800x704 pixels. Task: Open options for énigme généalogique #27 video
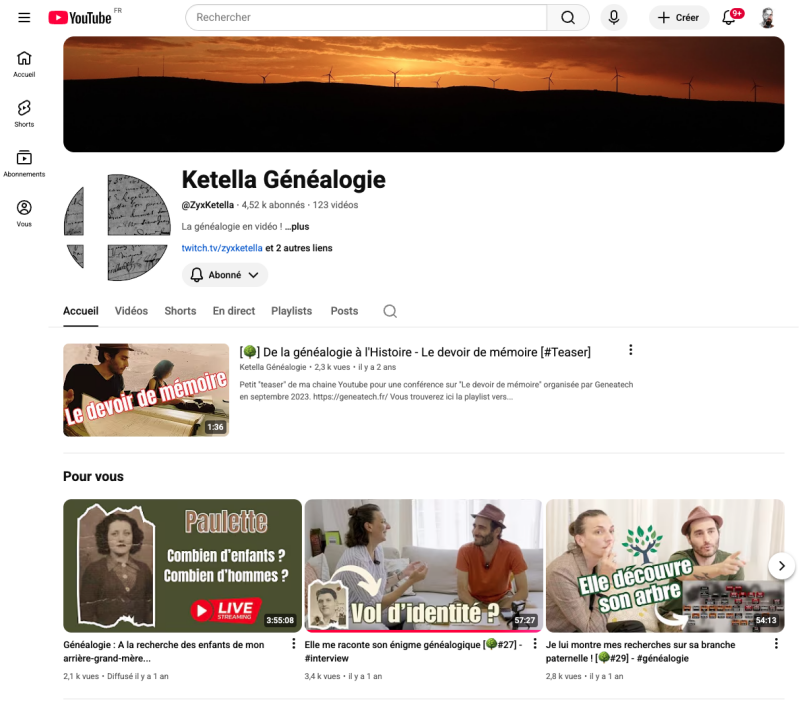[x=535, y=644]
